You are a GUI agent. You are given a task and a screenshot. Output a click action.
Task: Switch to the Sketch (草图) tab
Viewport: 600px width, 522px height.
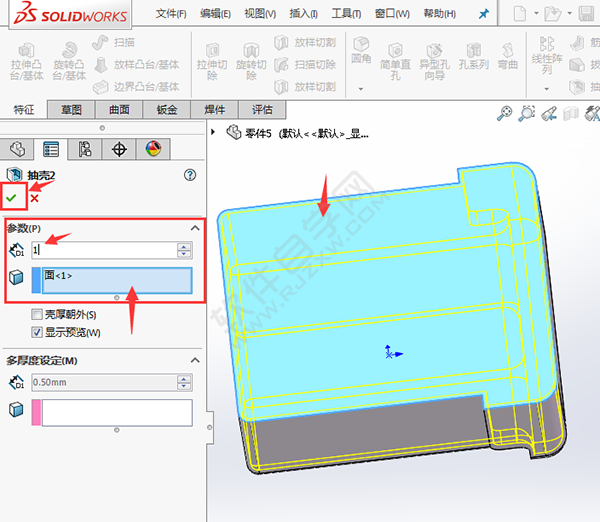tap(71, 110)
